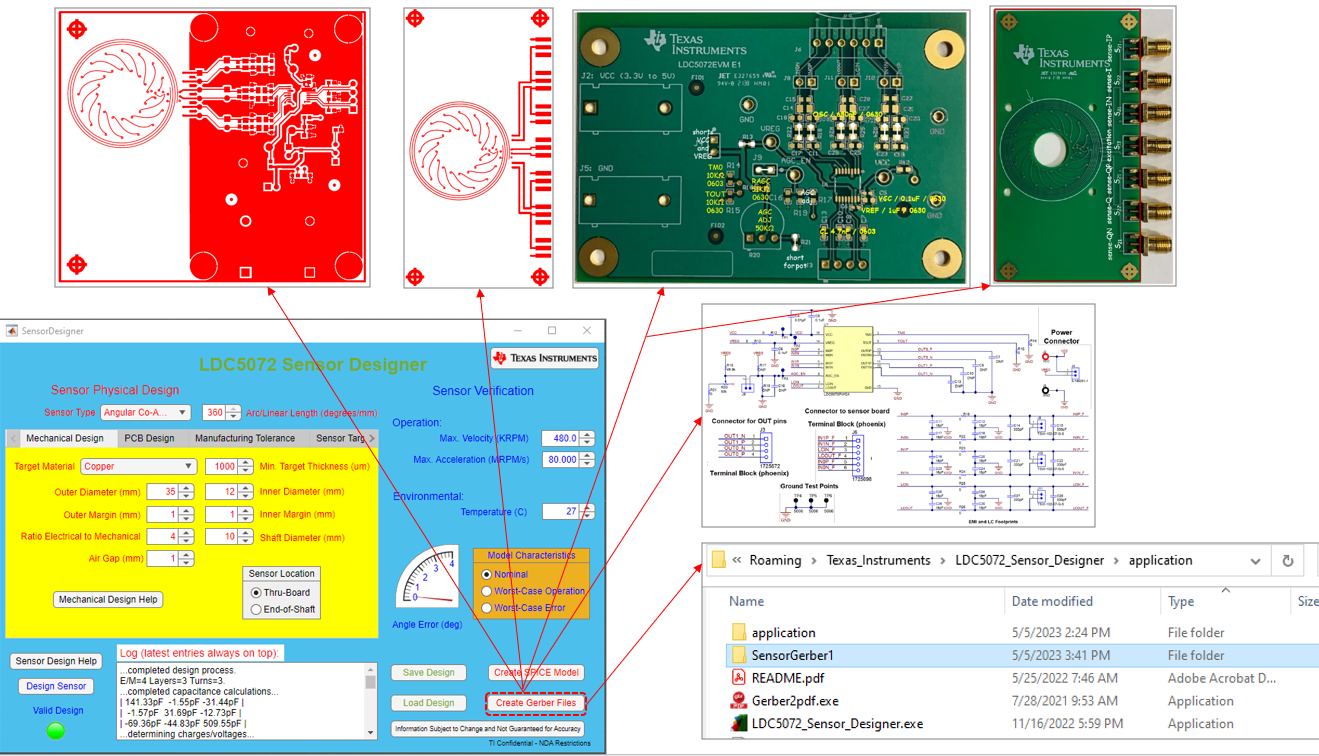Screen dimensions: 1319x756
Task: Click the Texas Instruments logo in Sensor Designer
Action: tap(545, 358)
